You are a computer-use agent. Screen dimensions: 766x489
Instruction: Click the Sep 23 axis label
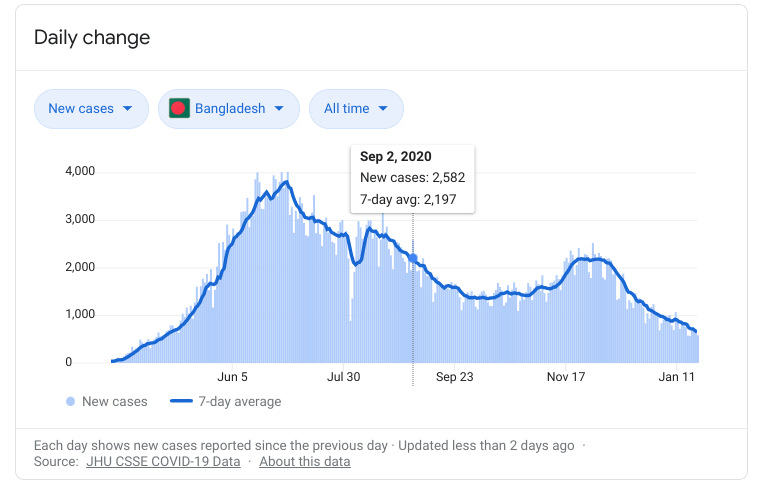[454, 377]
